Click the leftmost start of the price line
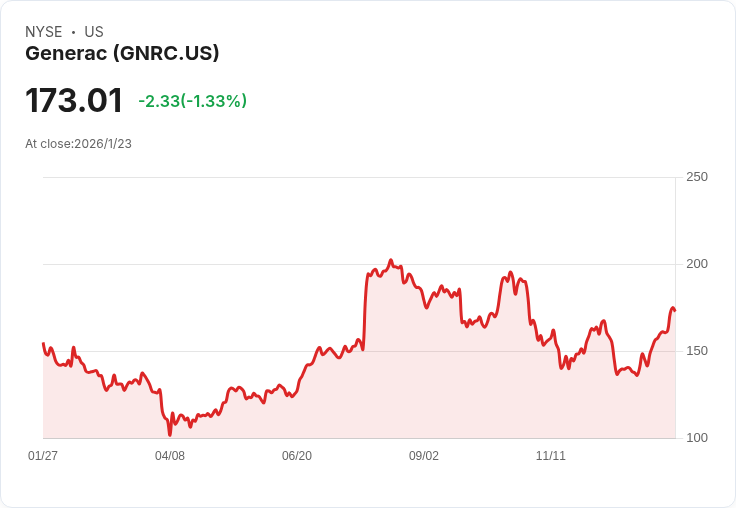The height and width of the screenshot is (508, 736). click(x=43, y=343)
